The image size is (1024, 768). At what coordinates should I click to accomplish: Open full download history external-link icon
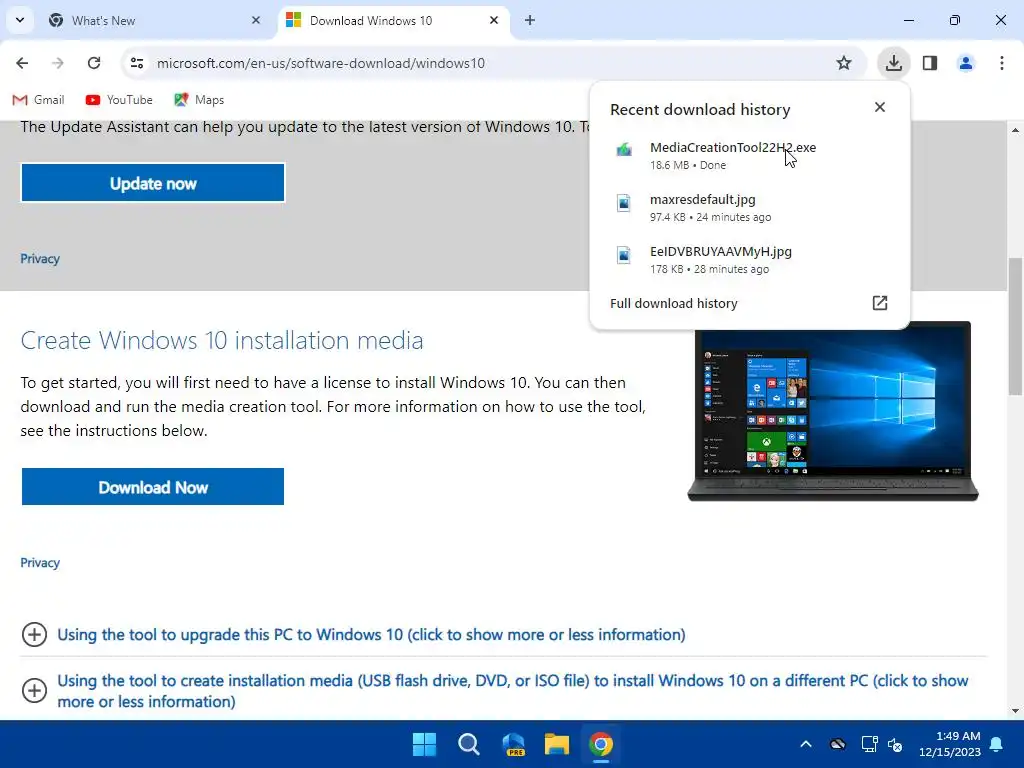[880, 303]
